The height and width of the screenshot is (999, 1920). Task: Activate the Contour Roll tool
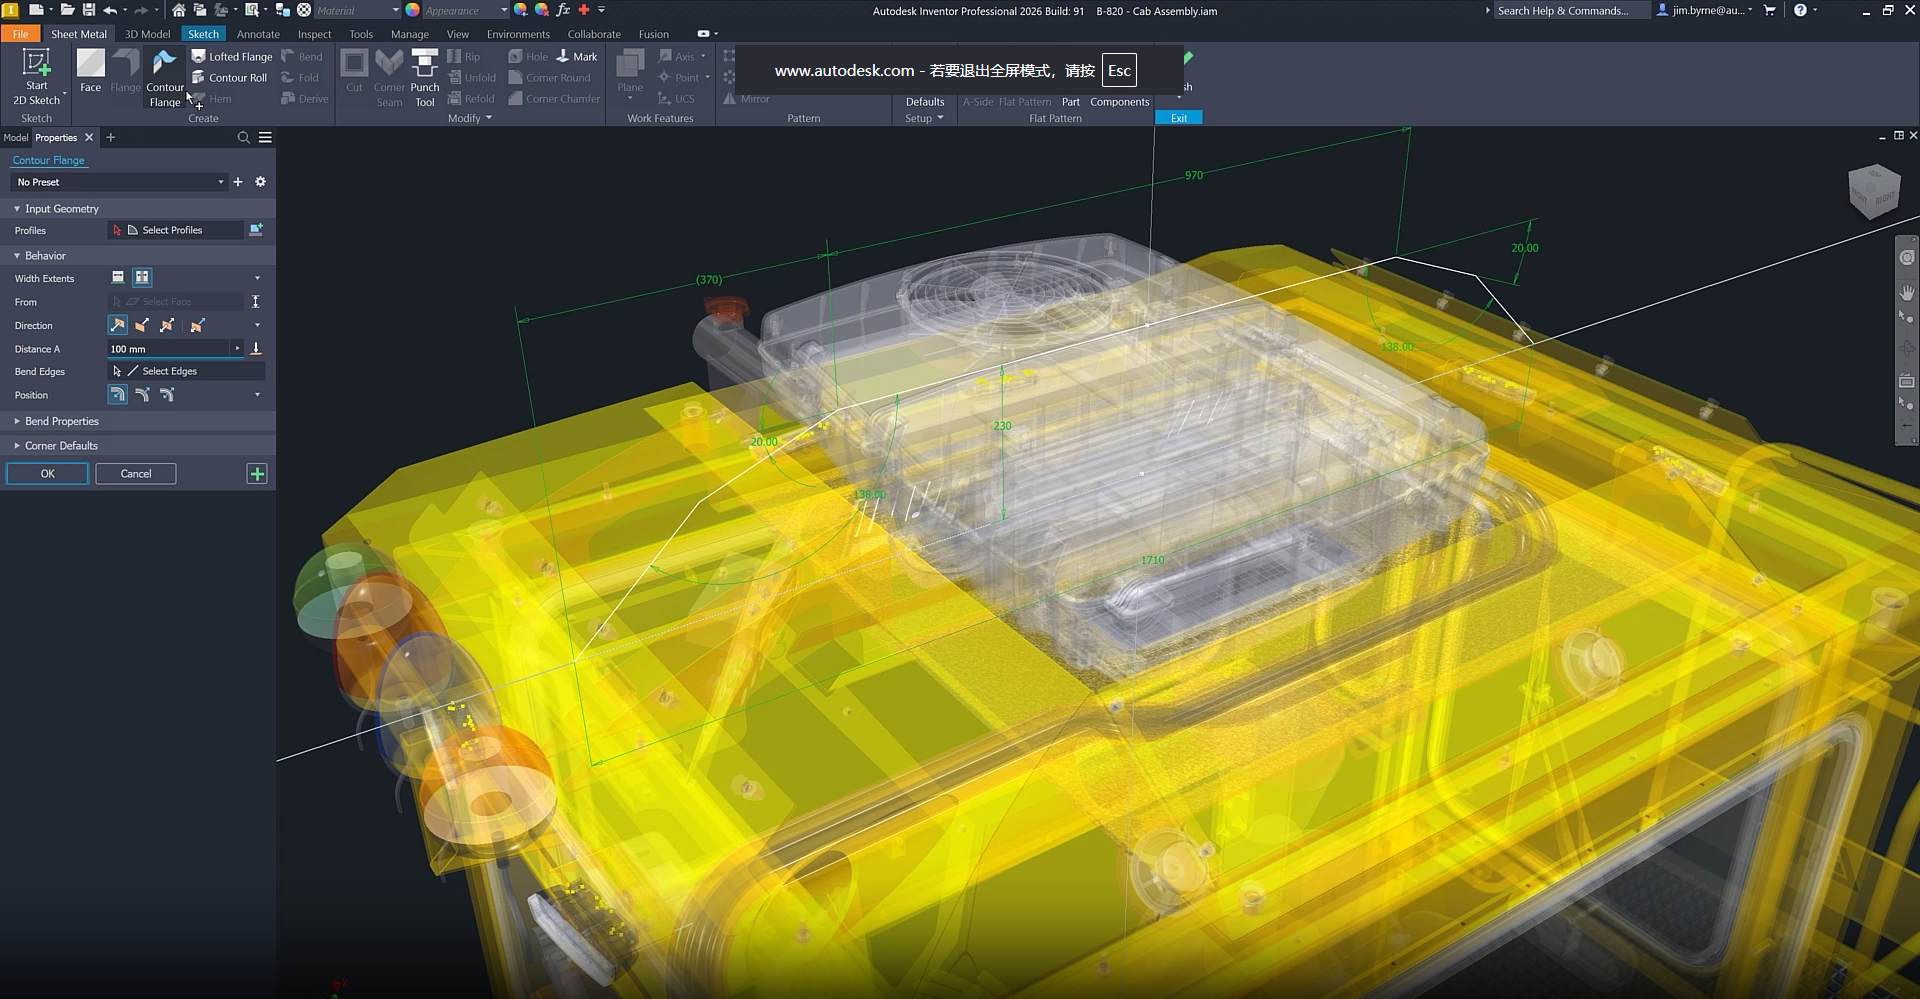(x=230, y=78)
